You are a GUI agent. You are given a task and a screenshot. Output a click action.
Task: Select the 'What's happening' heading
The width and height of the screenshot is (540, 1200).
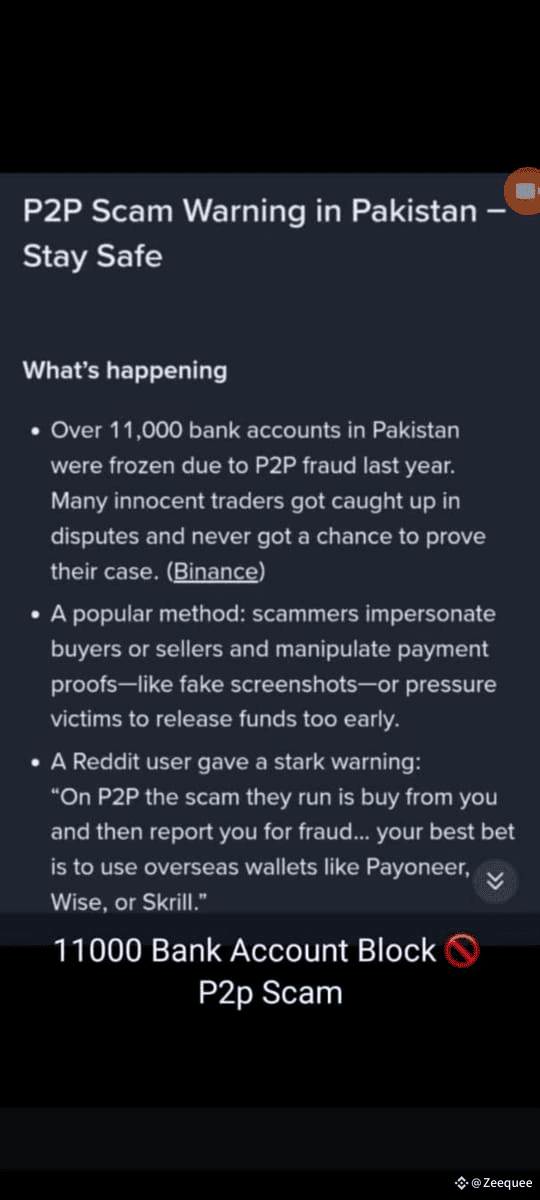pyautogui.click(x=125, y=370)
